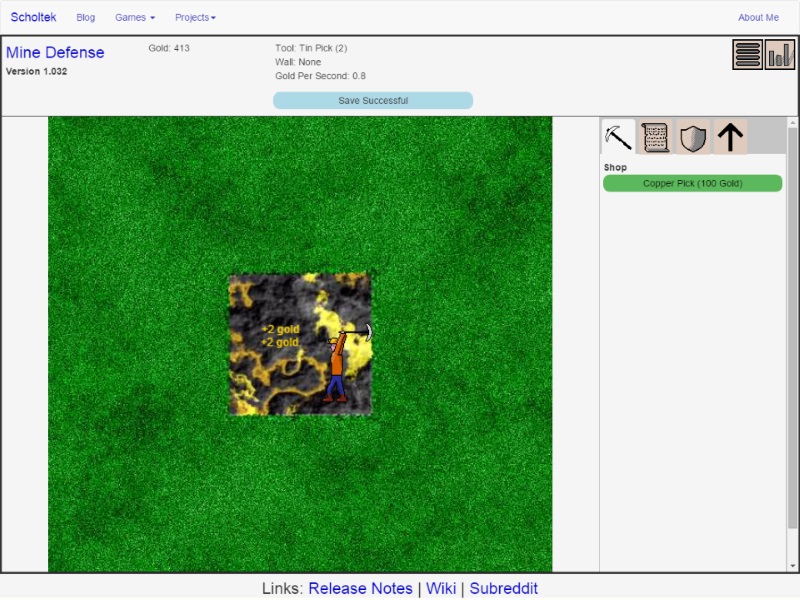800x600 pixels.
Task: Open the Release Notes link
Action: (360, 588)
